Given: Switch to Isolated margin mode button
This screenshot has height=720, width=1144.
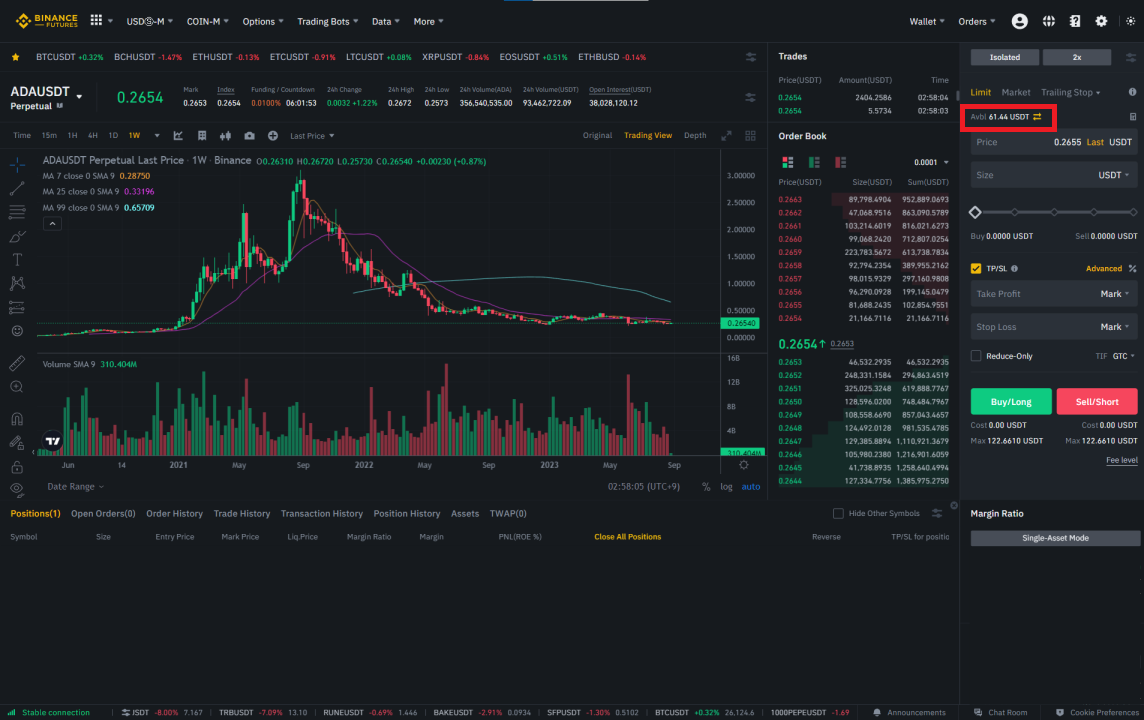Looking at the screenshot, I should (1005, 57).
